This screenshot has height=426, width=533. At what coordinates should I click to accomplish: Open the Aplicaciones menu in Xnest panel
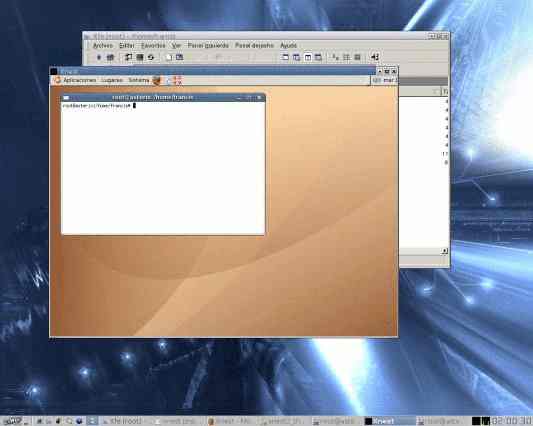pos(80,80)
